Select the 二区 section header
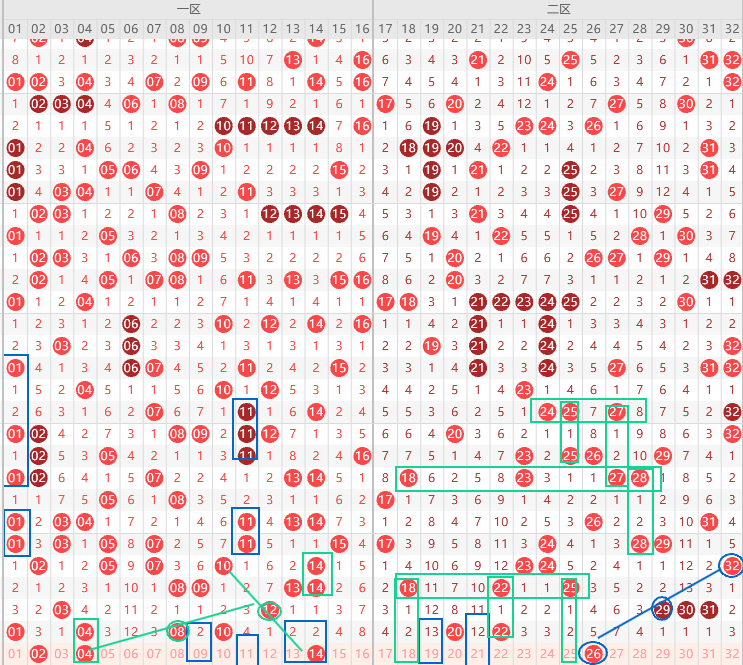 click(x=558, y=9)
